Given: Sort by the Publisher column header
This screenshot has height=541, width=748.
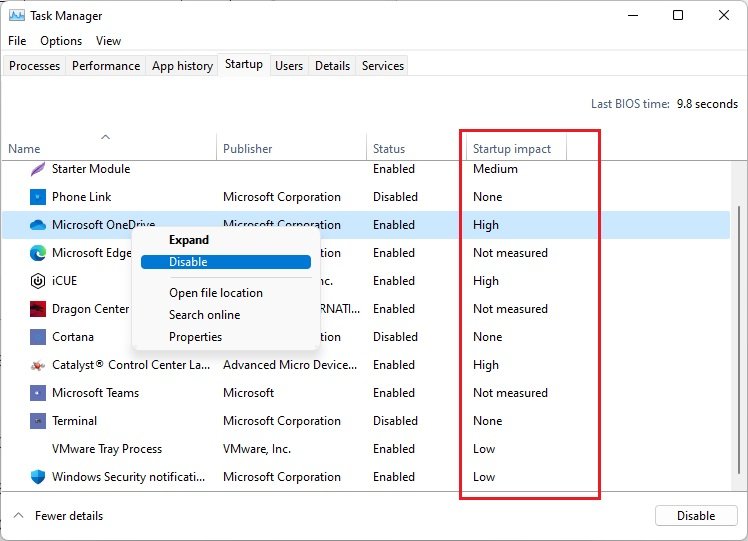Looking at the screenshot, I should click(291, 146).
